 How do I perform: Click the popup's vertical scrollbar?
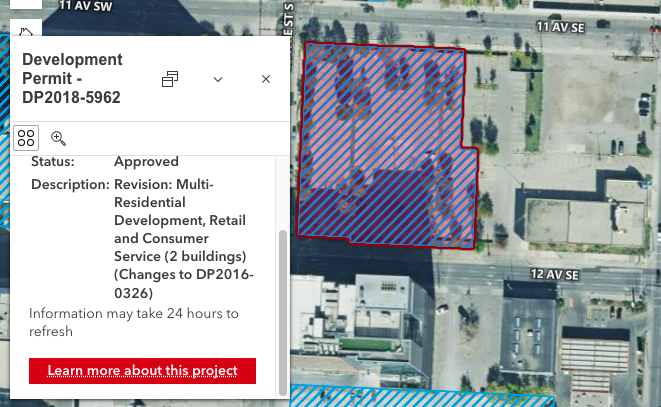tap(282, 300)
